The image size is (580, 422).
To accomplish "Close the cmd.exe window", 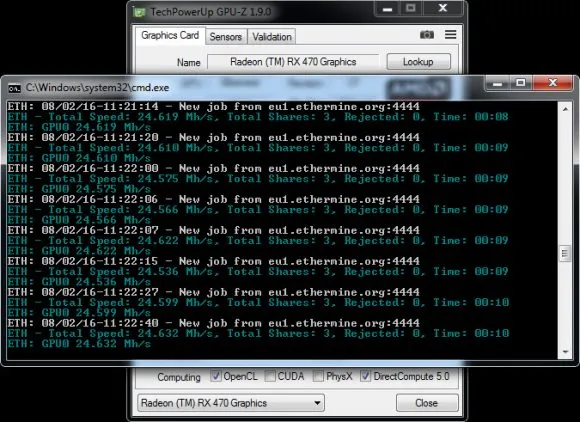I will (553, 83).
